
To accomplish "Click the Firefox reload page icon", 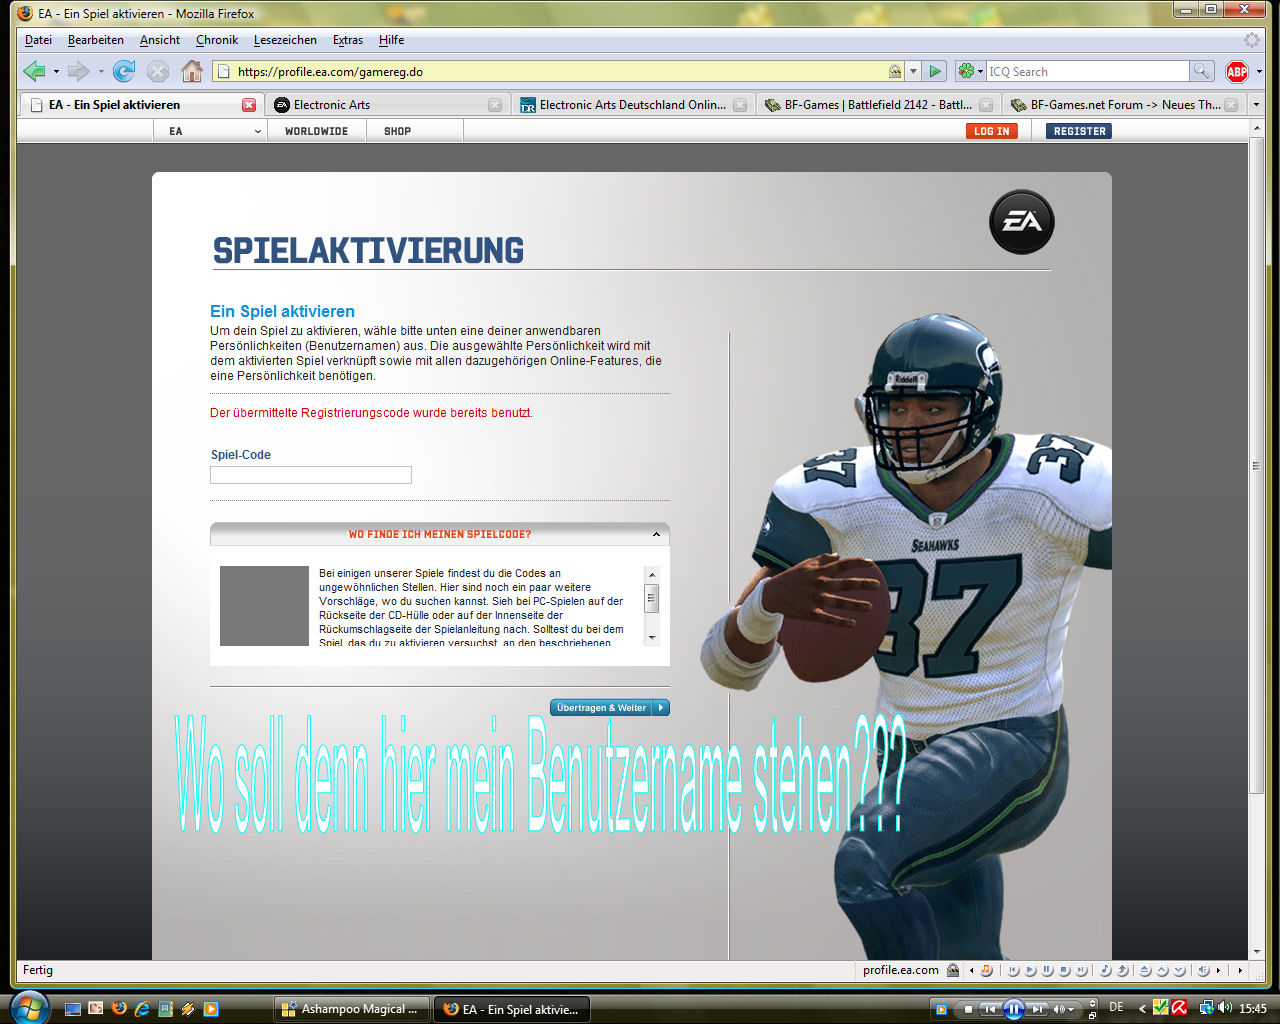I will point(124,71).
